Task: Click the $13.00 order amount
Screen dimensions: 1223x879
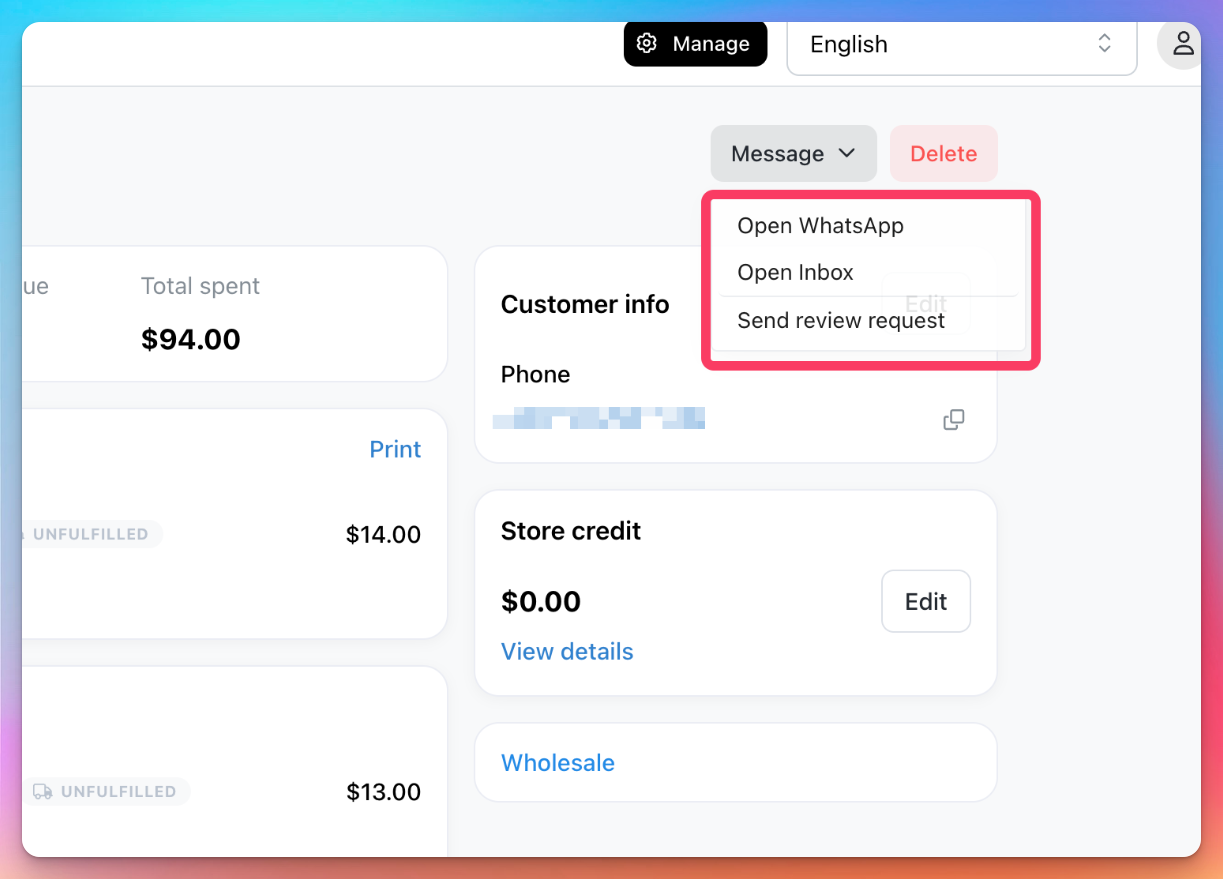Action: (x=384, y=793)
